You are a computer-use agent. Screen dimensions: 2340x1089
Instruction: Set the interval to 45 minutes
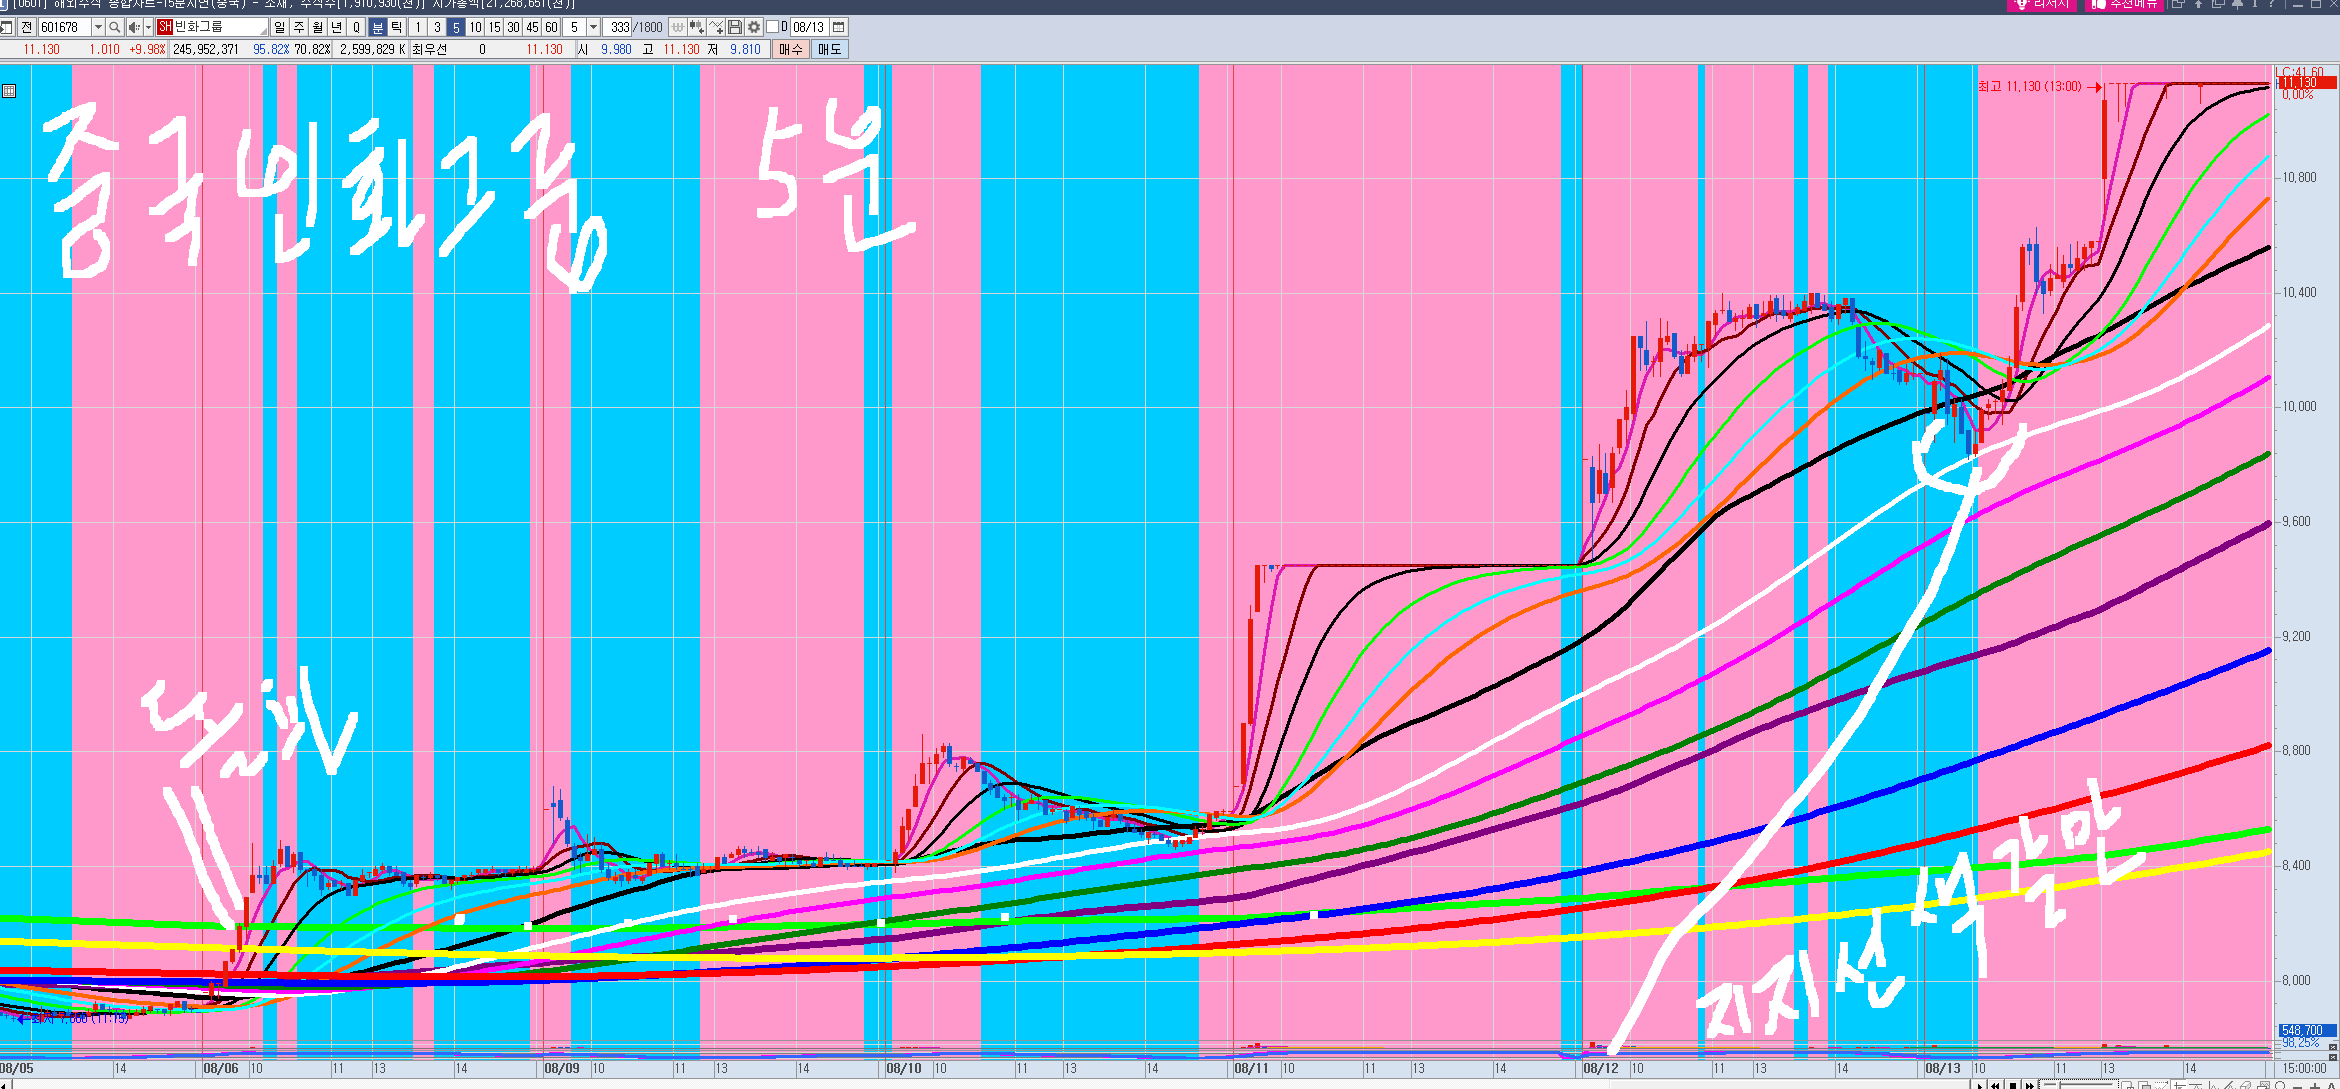tap(532, 27)
